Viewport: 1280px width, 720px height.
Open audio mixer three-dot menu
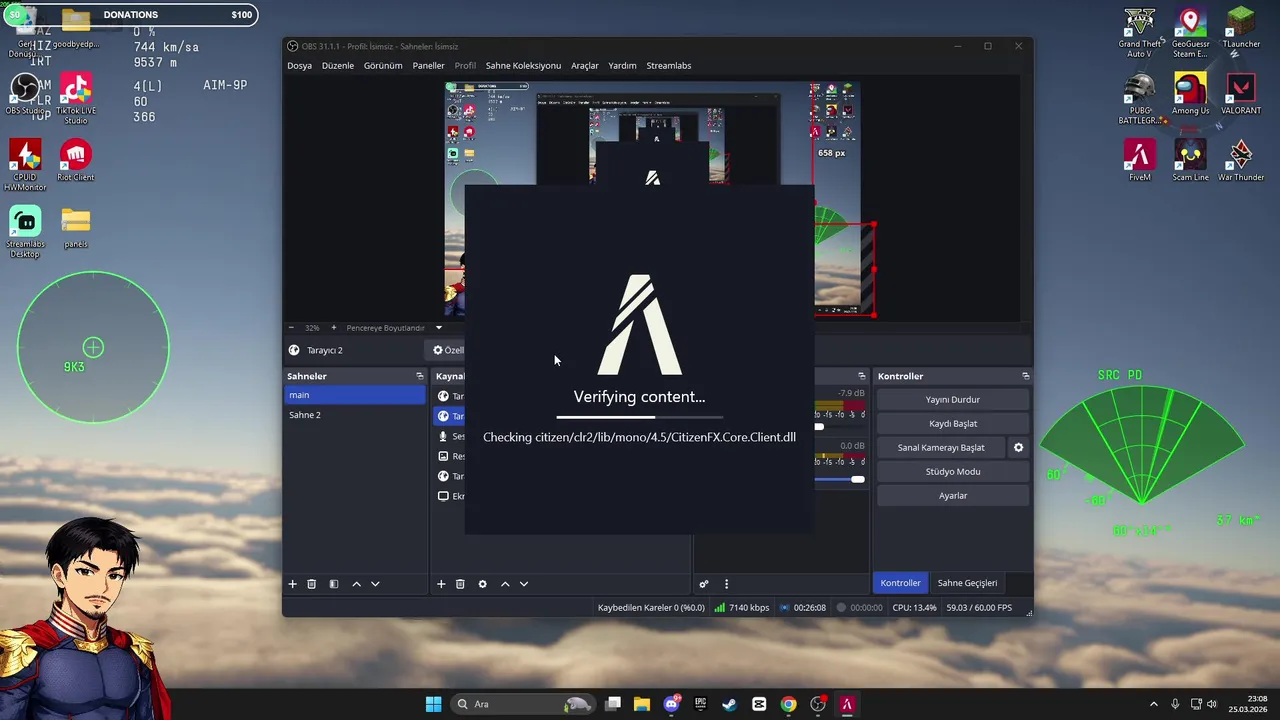[x=726, y=584]
